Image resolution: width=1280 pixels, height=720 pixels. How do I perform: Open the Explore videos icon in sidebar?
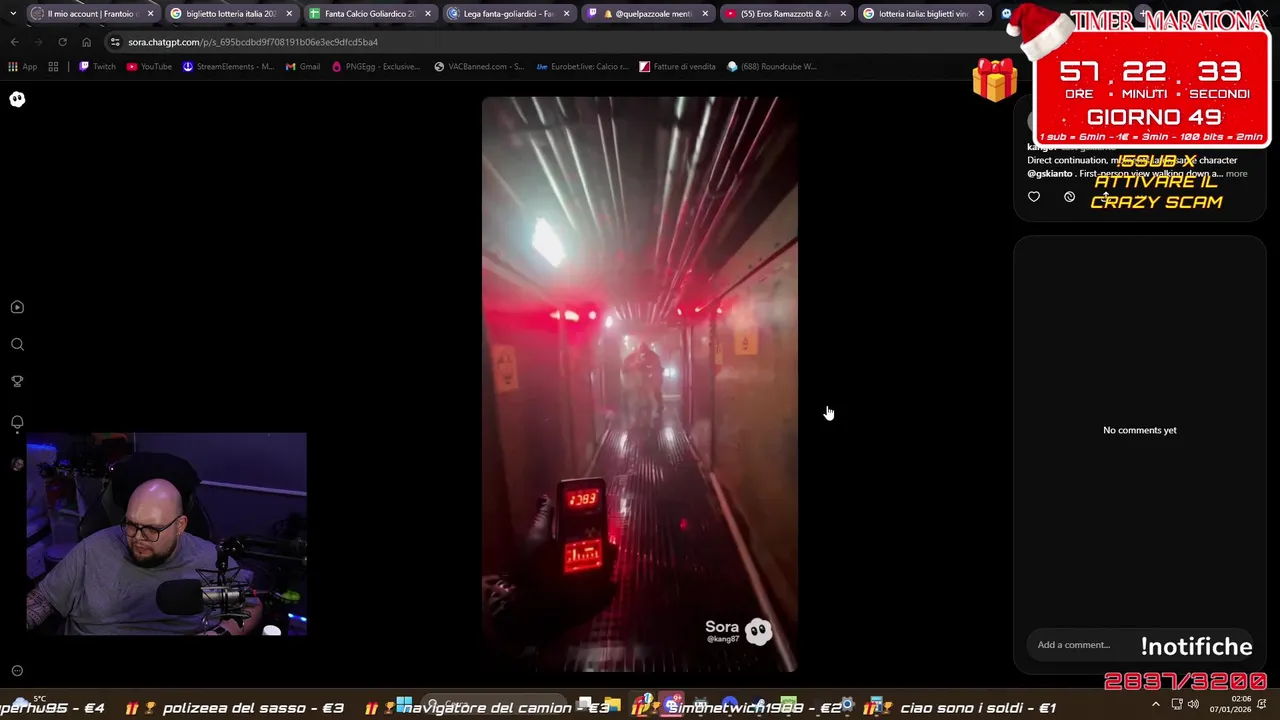(x=17, y=307)
